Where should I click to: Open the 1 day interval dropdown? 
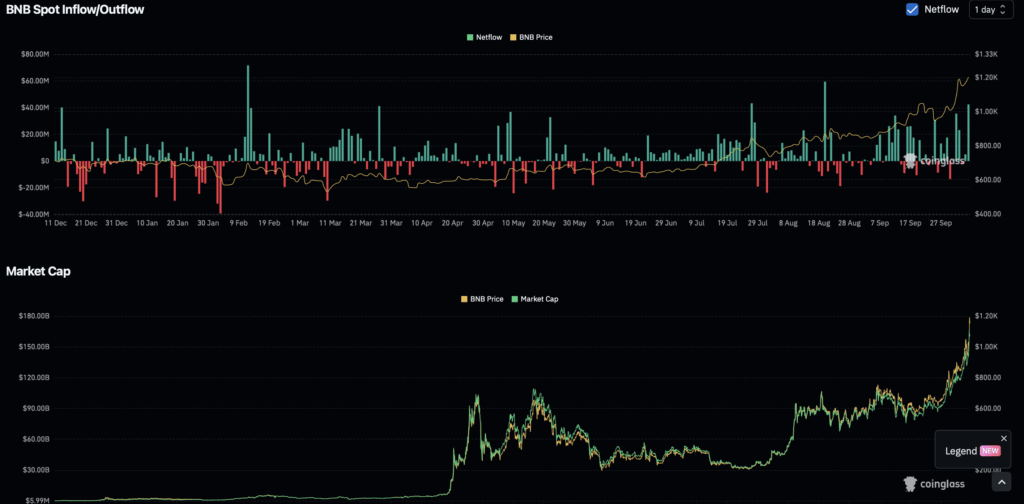[990, 9]
